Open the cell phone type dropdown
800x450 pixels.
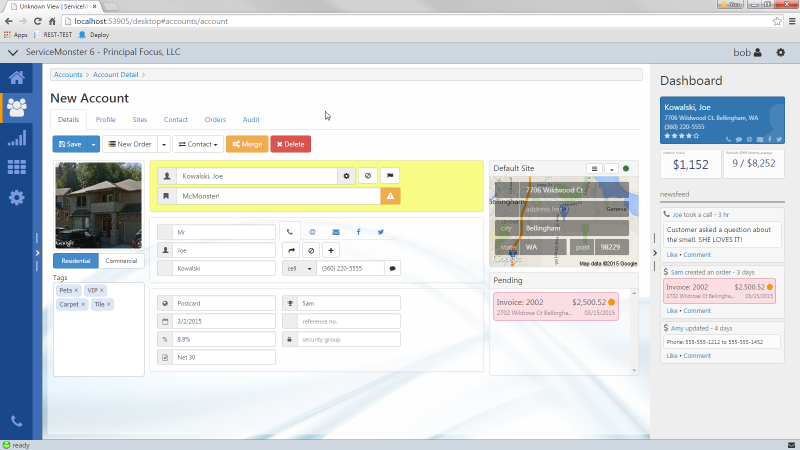[x=299, y=268]
